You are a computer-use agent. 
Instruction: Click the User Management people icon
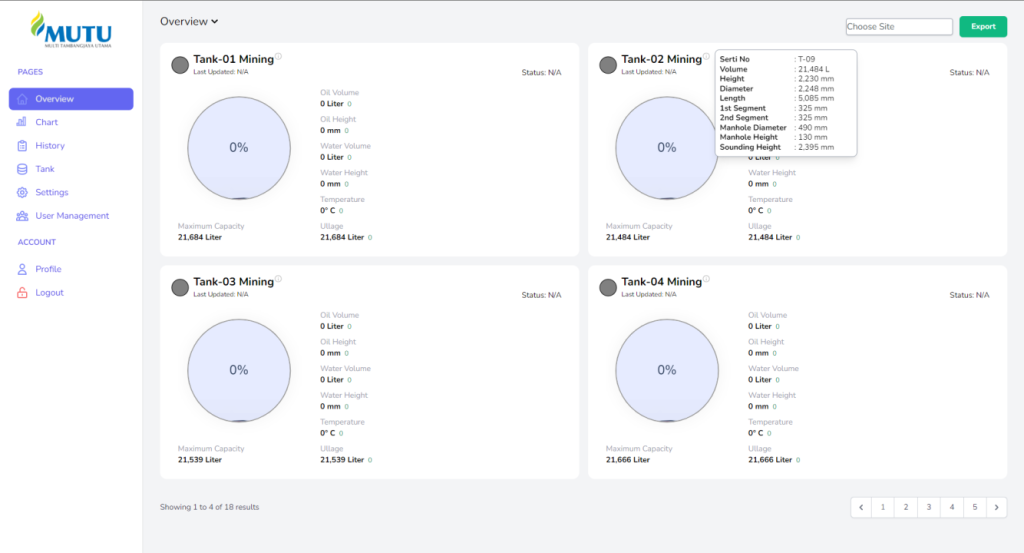coord(23,216)
